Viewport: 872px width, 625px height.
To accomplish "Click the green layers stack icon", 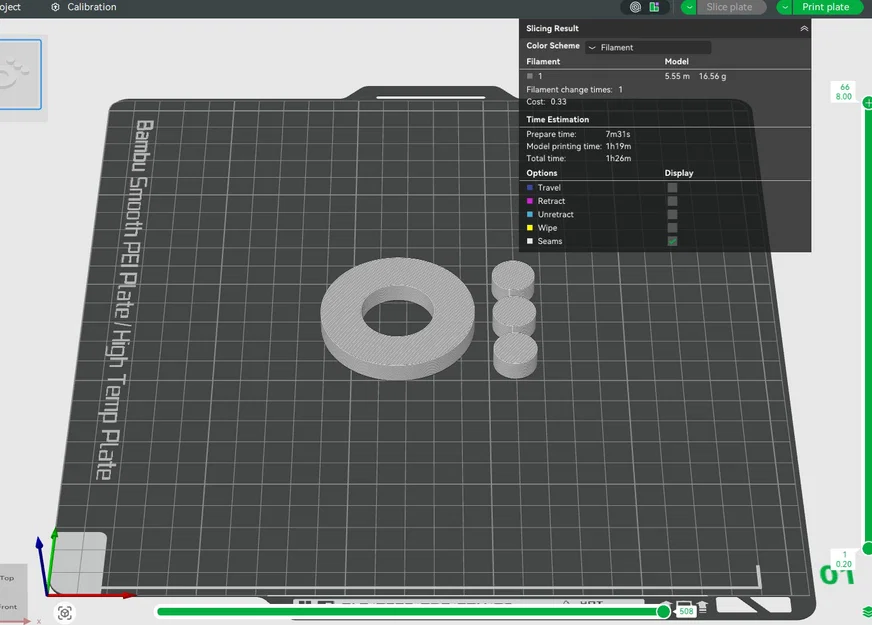I will [x=867, y=612].
